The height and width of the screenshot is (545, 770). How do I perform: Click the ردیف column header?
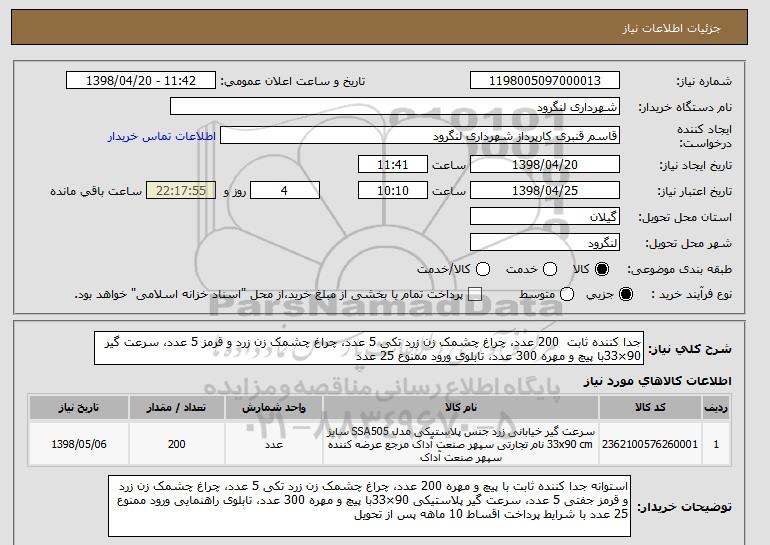click(x=716, y=408)
